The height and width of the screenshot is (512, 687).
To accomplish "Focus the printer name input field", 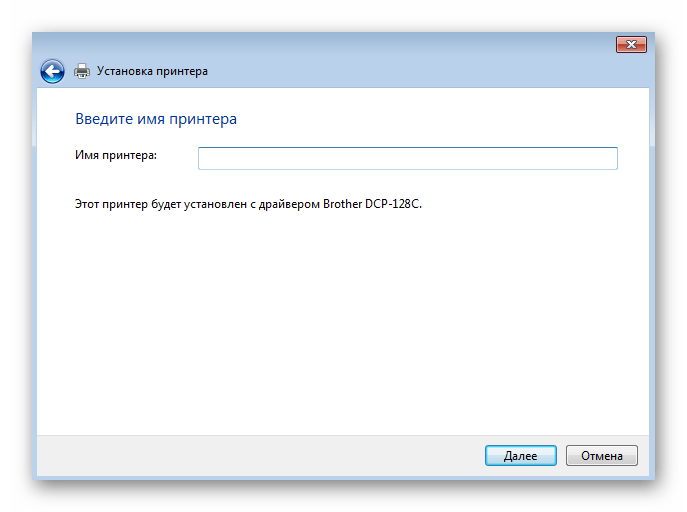I will pos(407,158).
